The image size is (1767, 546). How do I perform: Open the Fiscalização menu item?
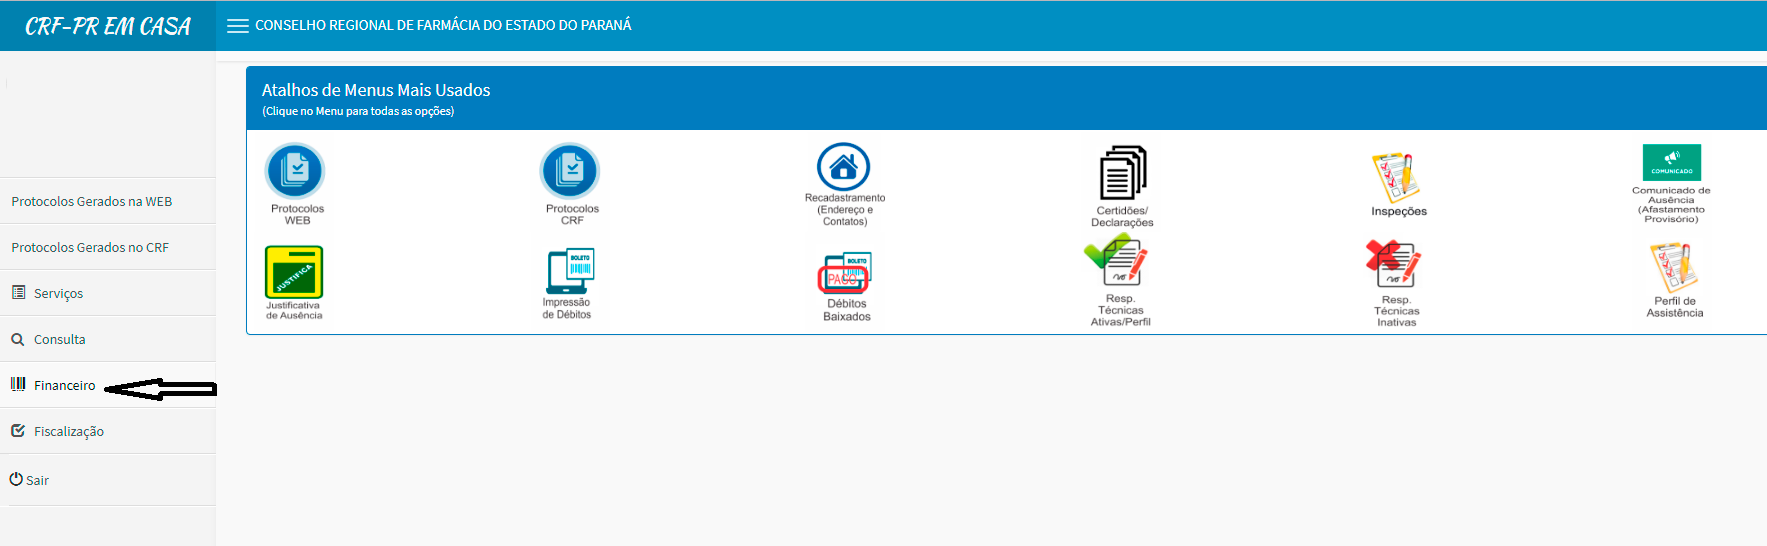pyautogui.click(x=68, y=431)
